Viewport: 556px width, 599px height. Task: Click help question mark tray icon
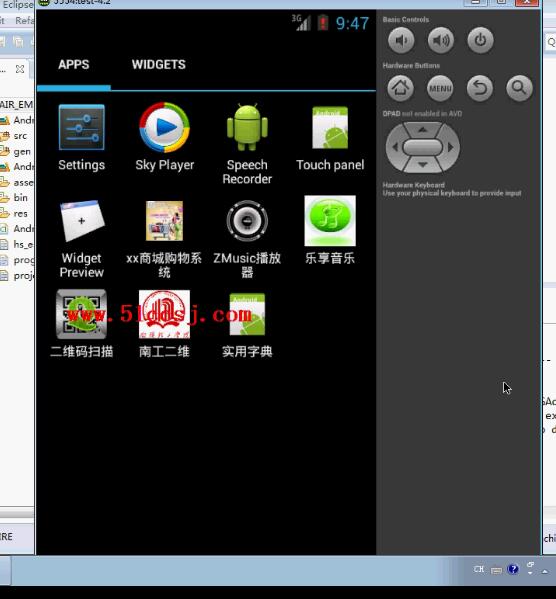513,569
